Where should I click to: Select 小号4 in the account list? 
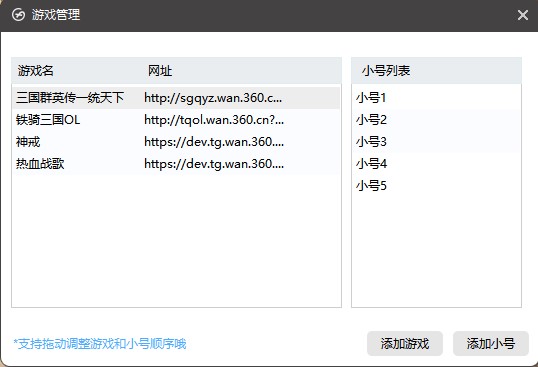click(x=436, y=164)
